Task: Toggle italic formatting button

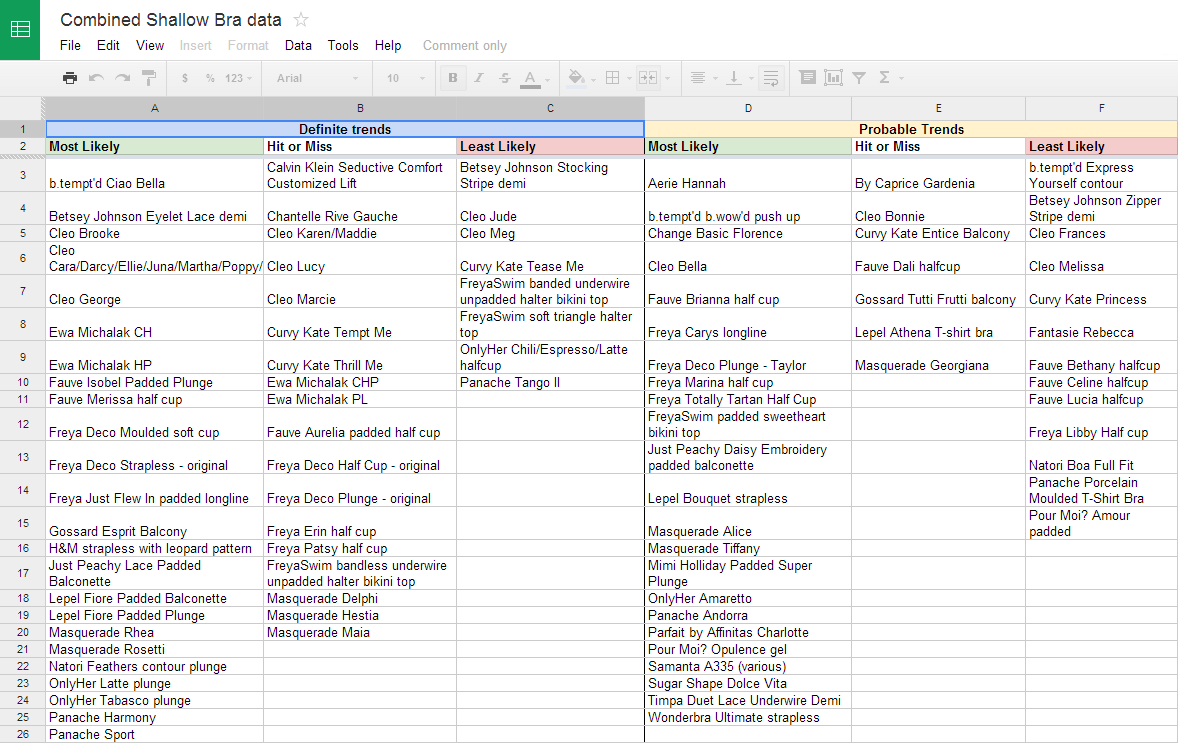Action: (x=479, y=77)
